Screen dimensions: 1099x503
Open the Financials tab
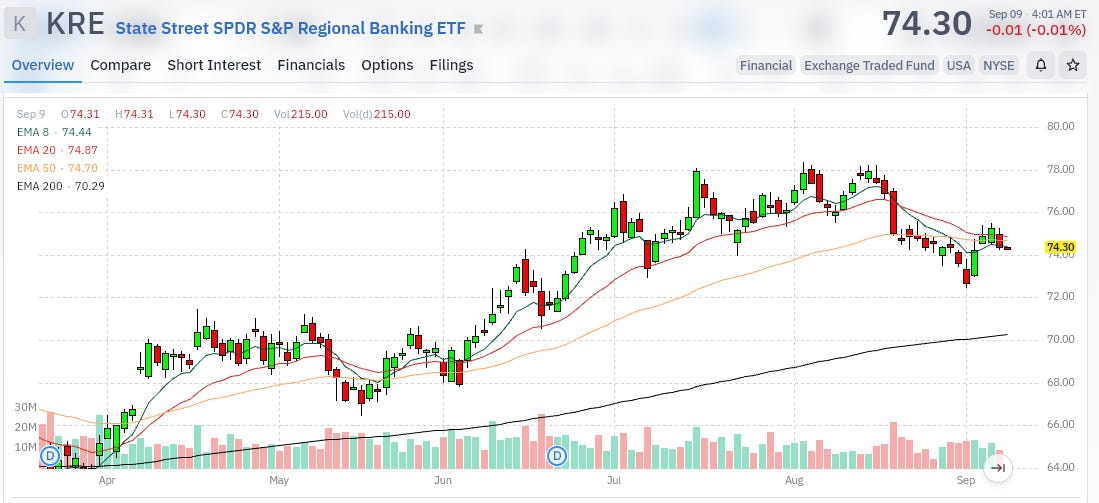pos(311,65)
